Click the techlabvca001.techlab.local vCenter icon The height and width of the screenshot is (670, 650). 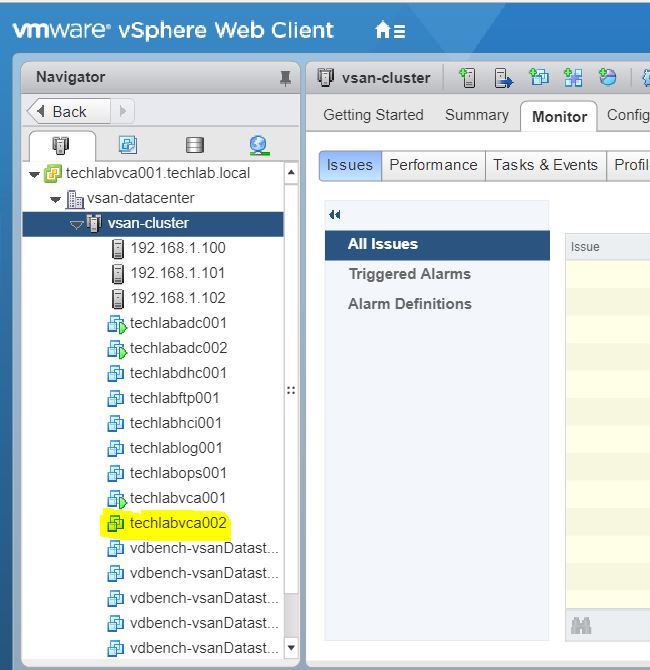coord(53,174)
